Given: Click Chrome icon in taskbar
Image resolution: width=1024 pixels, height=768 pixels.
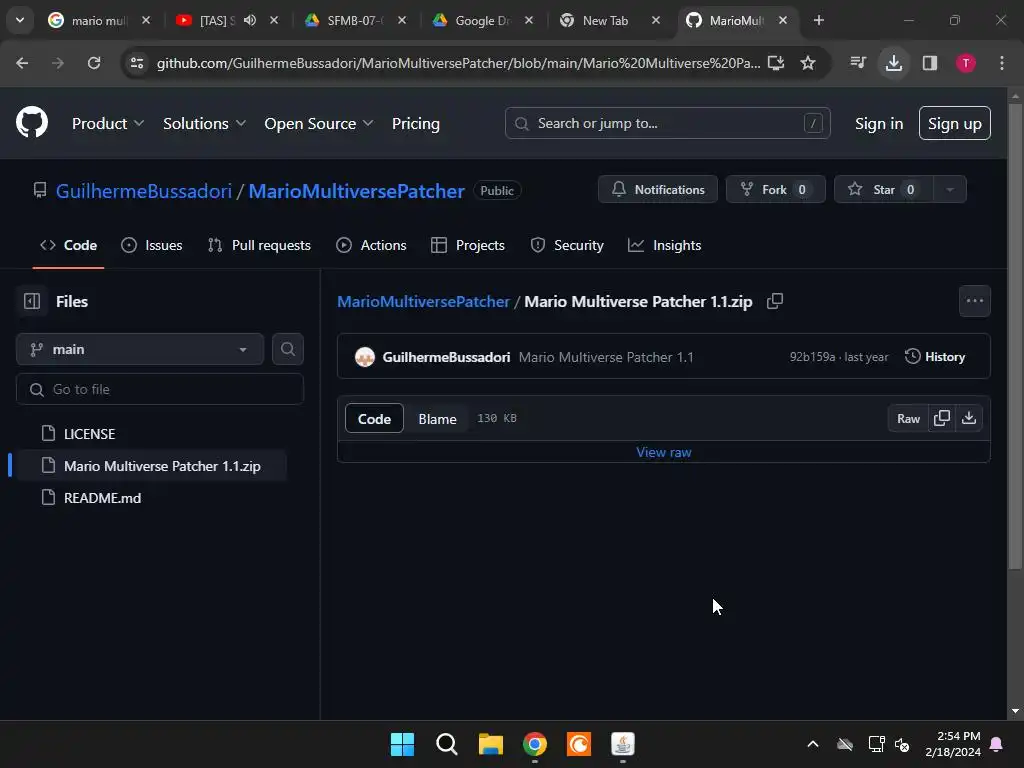Looking at the screenshot, I should (535, 744).
